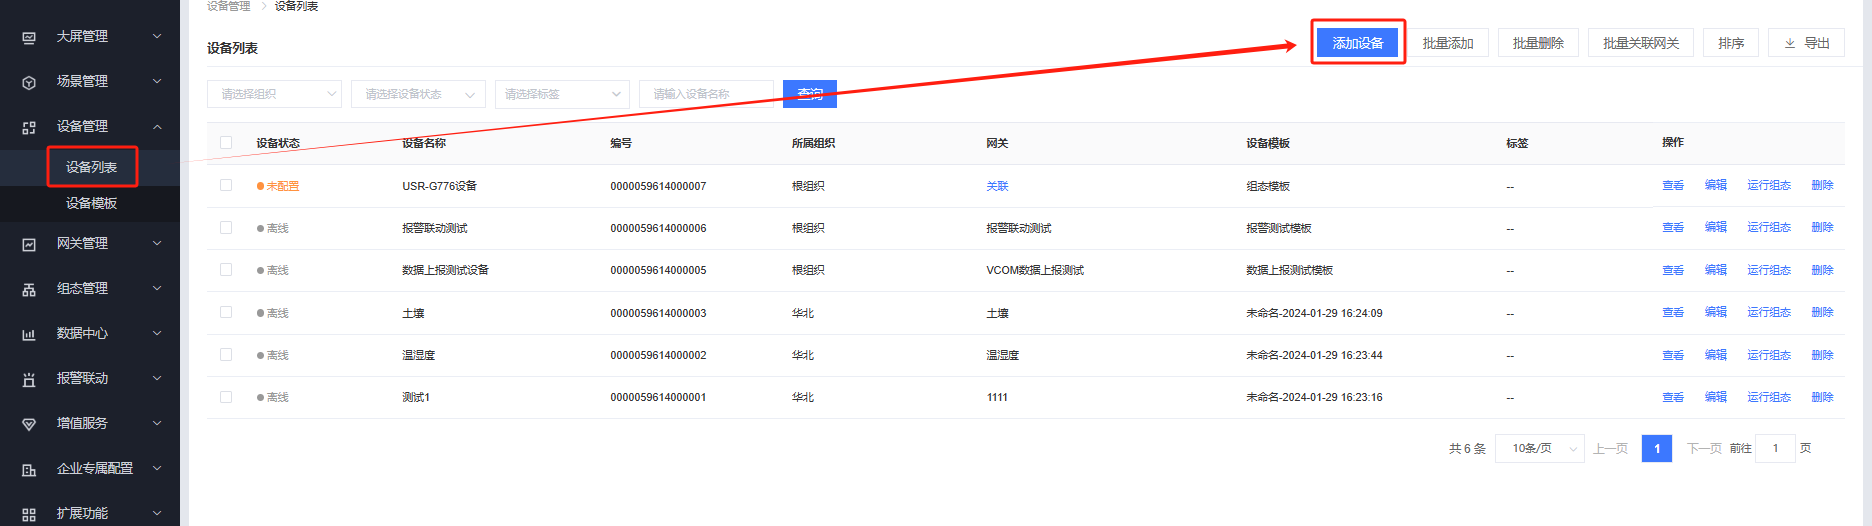This screenshot has height=526, width=1872.
Task: Open 设备模板 in the sidebar submenu
Action: pos(91,203)
